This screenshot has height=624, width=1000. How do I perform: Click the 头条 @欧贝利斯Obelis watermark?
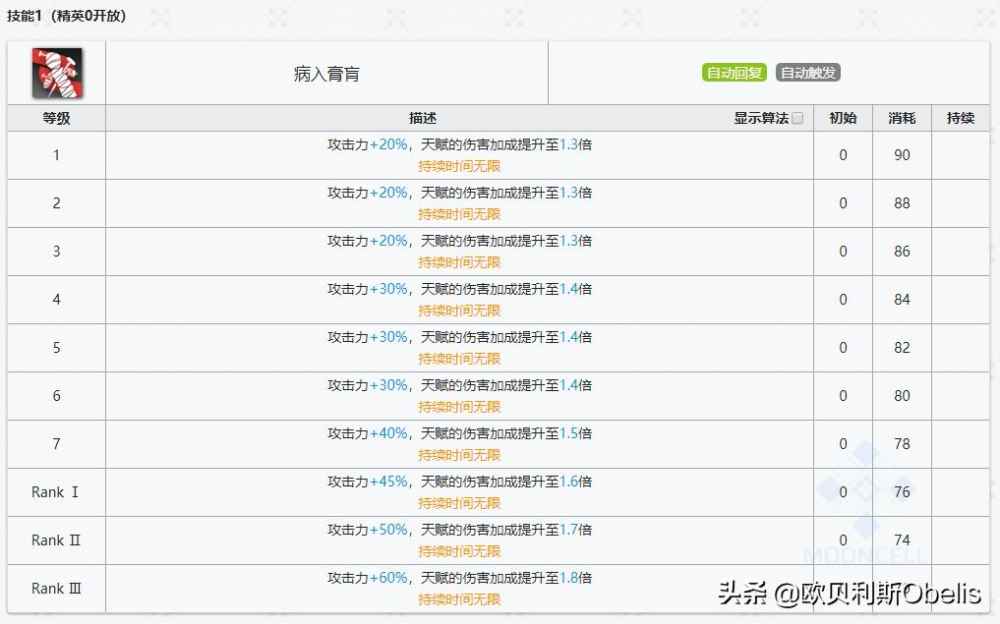[x=849, y=593]
